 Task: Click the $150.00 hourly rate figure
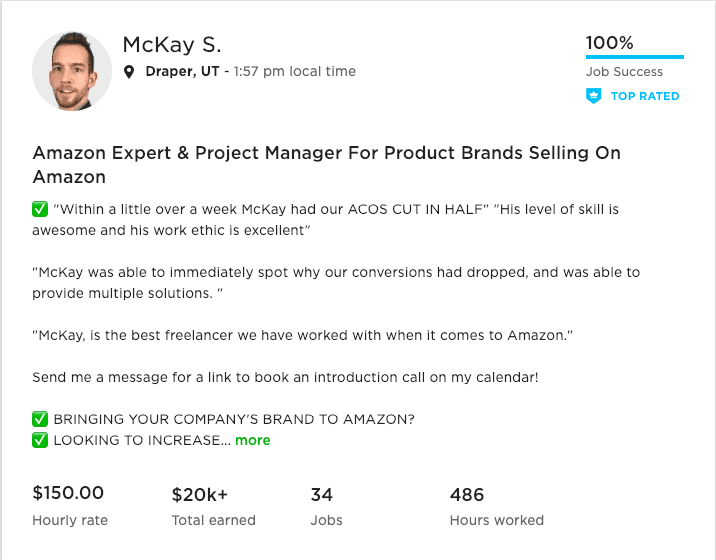[68, 493]
